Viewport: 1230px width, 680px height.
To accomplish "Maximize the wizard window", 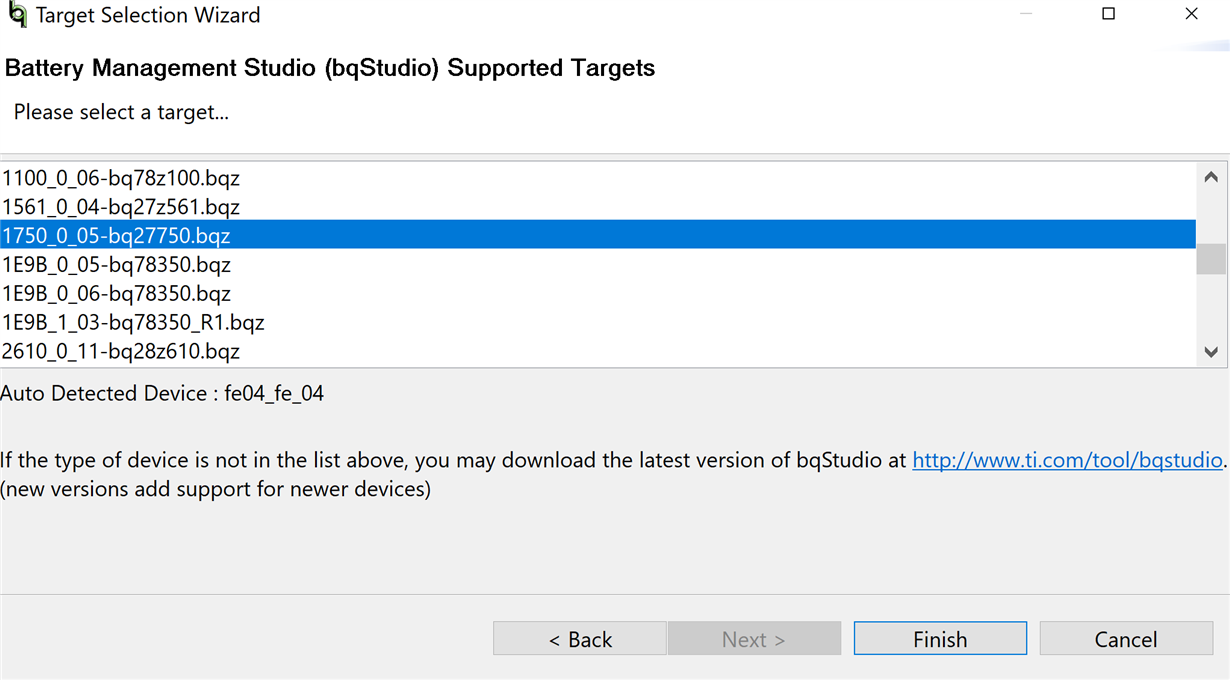I will coord(1108,14).
